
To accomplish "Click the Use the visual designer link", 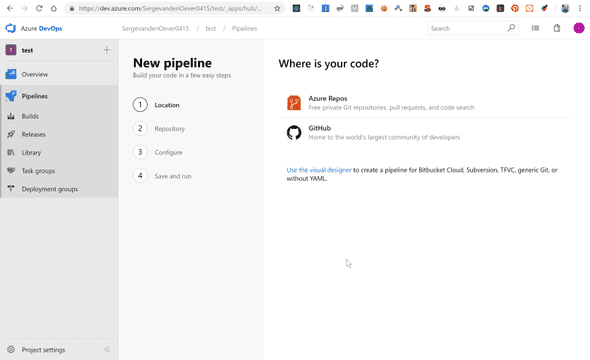I will pyautogui.click(x=319, y=170).
